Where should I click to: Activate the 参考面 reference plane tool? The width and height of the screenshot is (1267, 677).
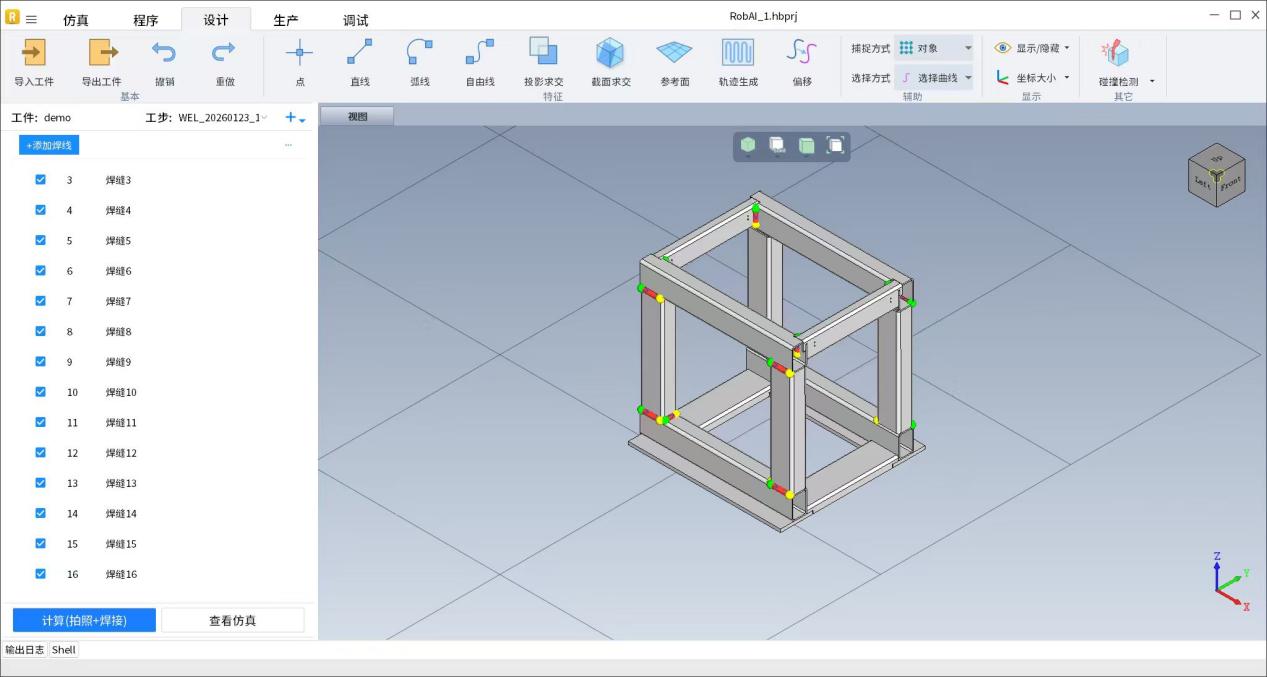674,53
